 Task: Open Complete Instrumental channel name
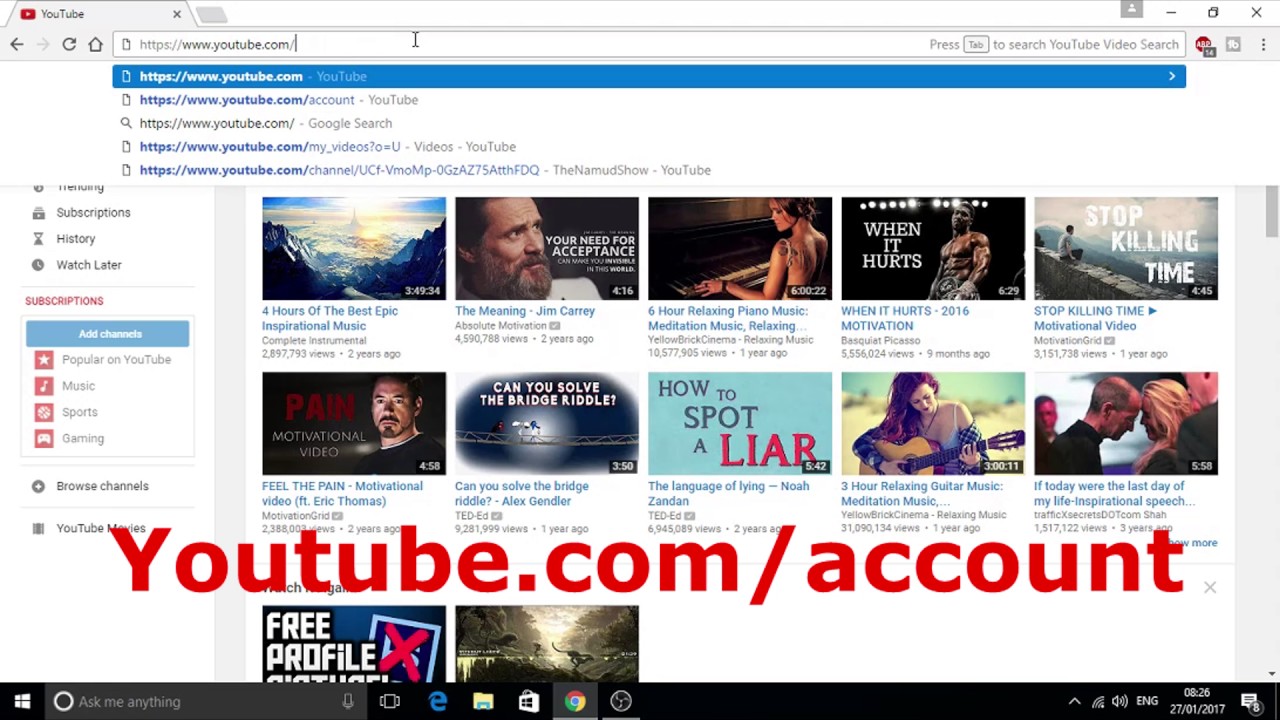pos(314,340)
